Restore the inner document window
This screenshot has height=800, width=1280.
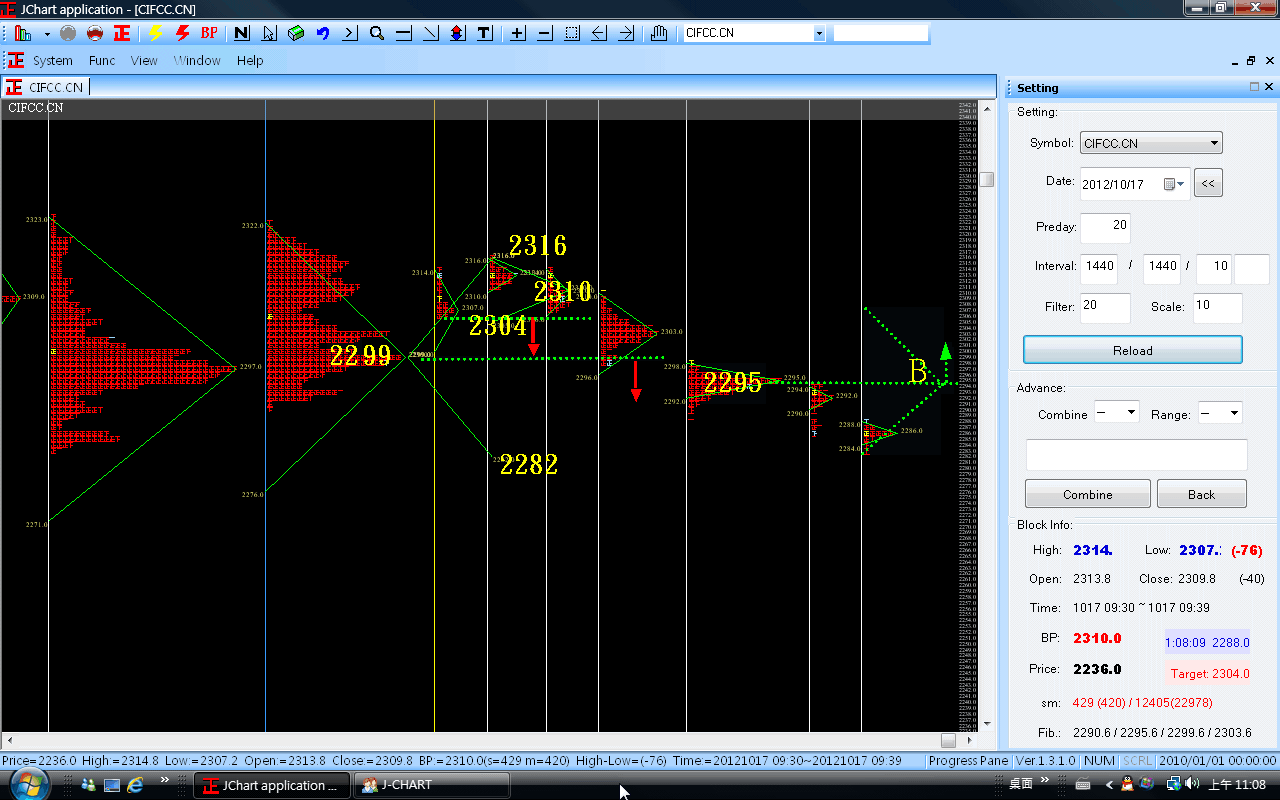[1251, 60]
